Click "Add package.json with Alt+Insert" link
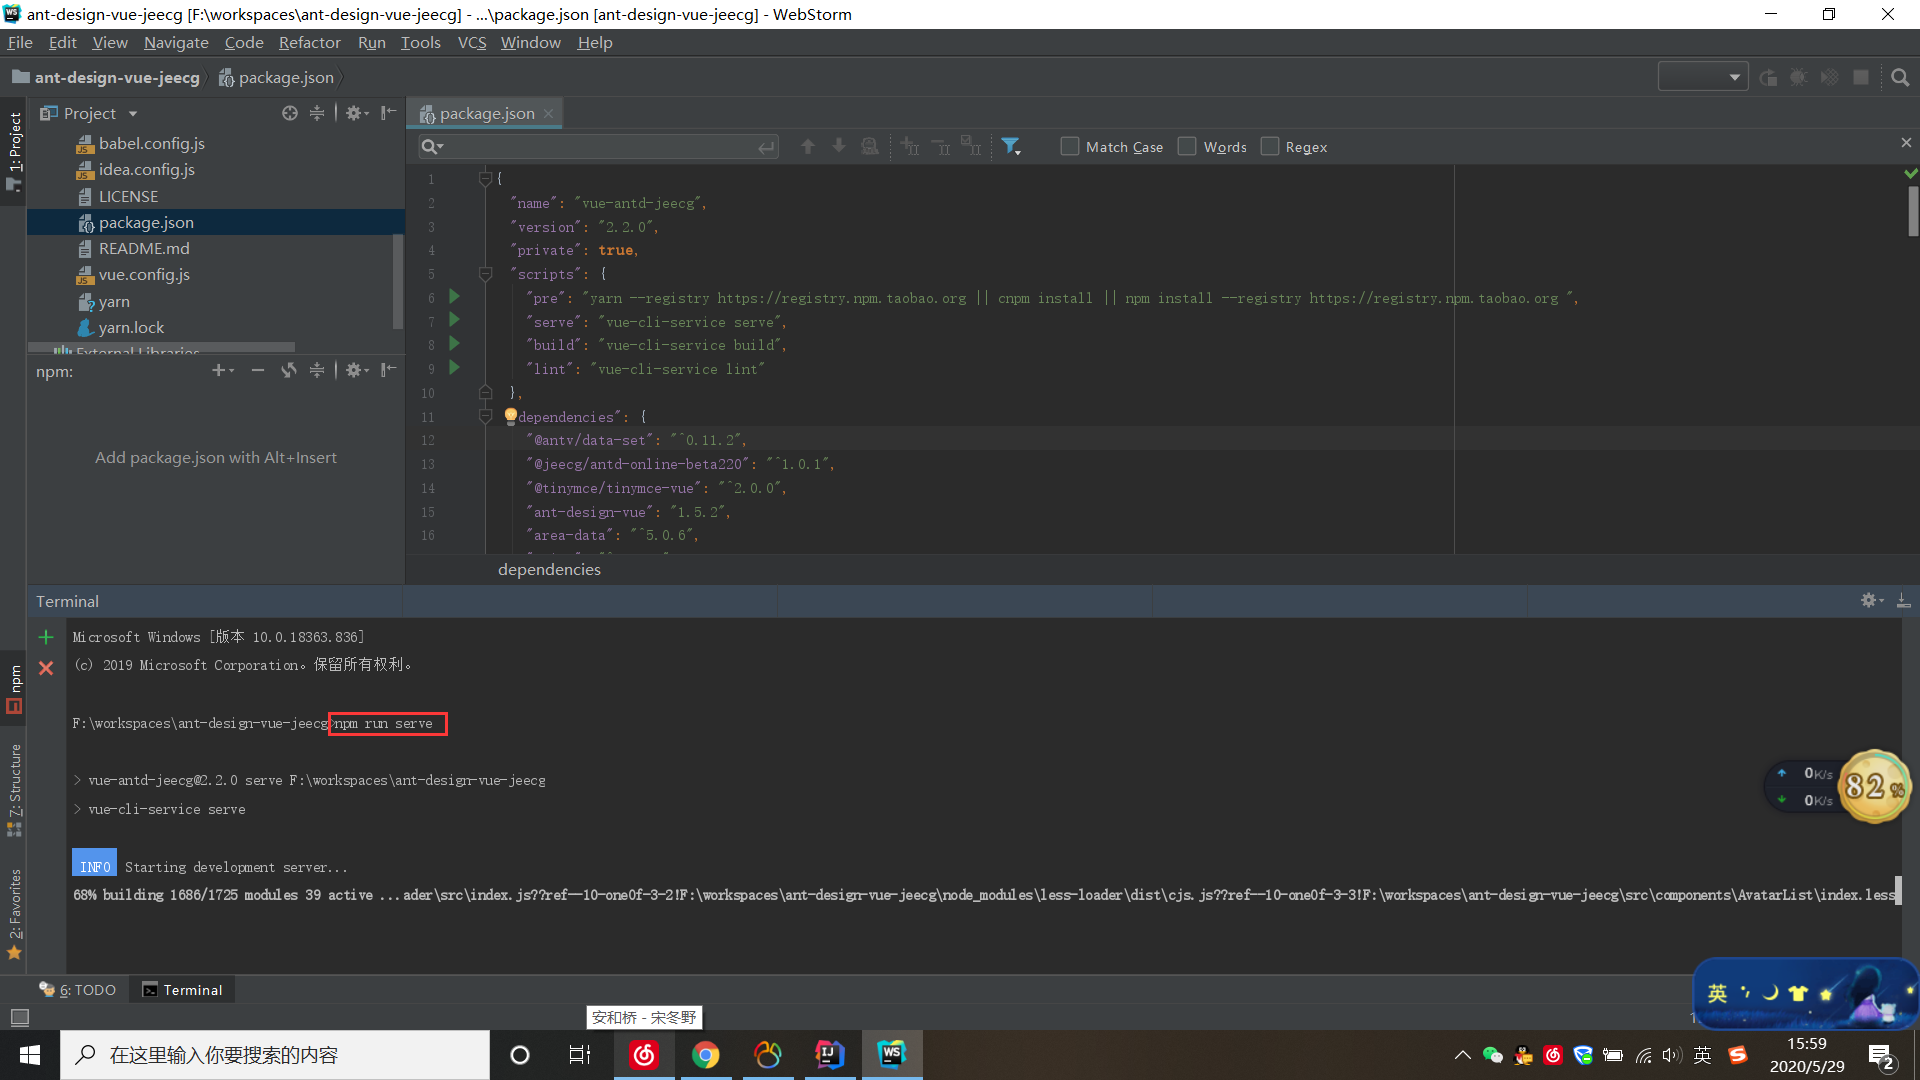The width and height of the screenshot is (1920, 1080). click(x=216, y=457)
